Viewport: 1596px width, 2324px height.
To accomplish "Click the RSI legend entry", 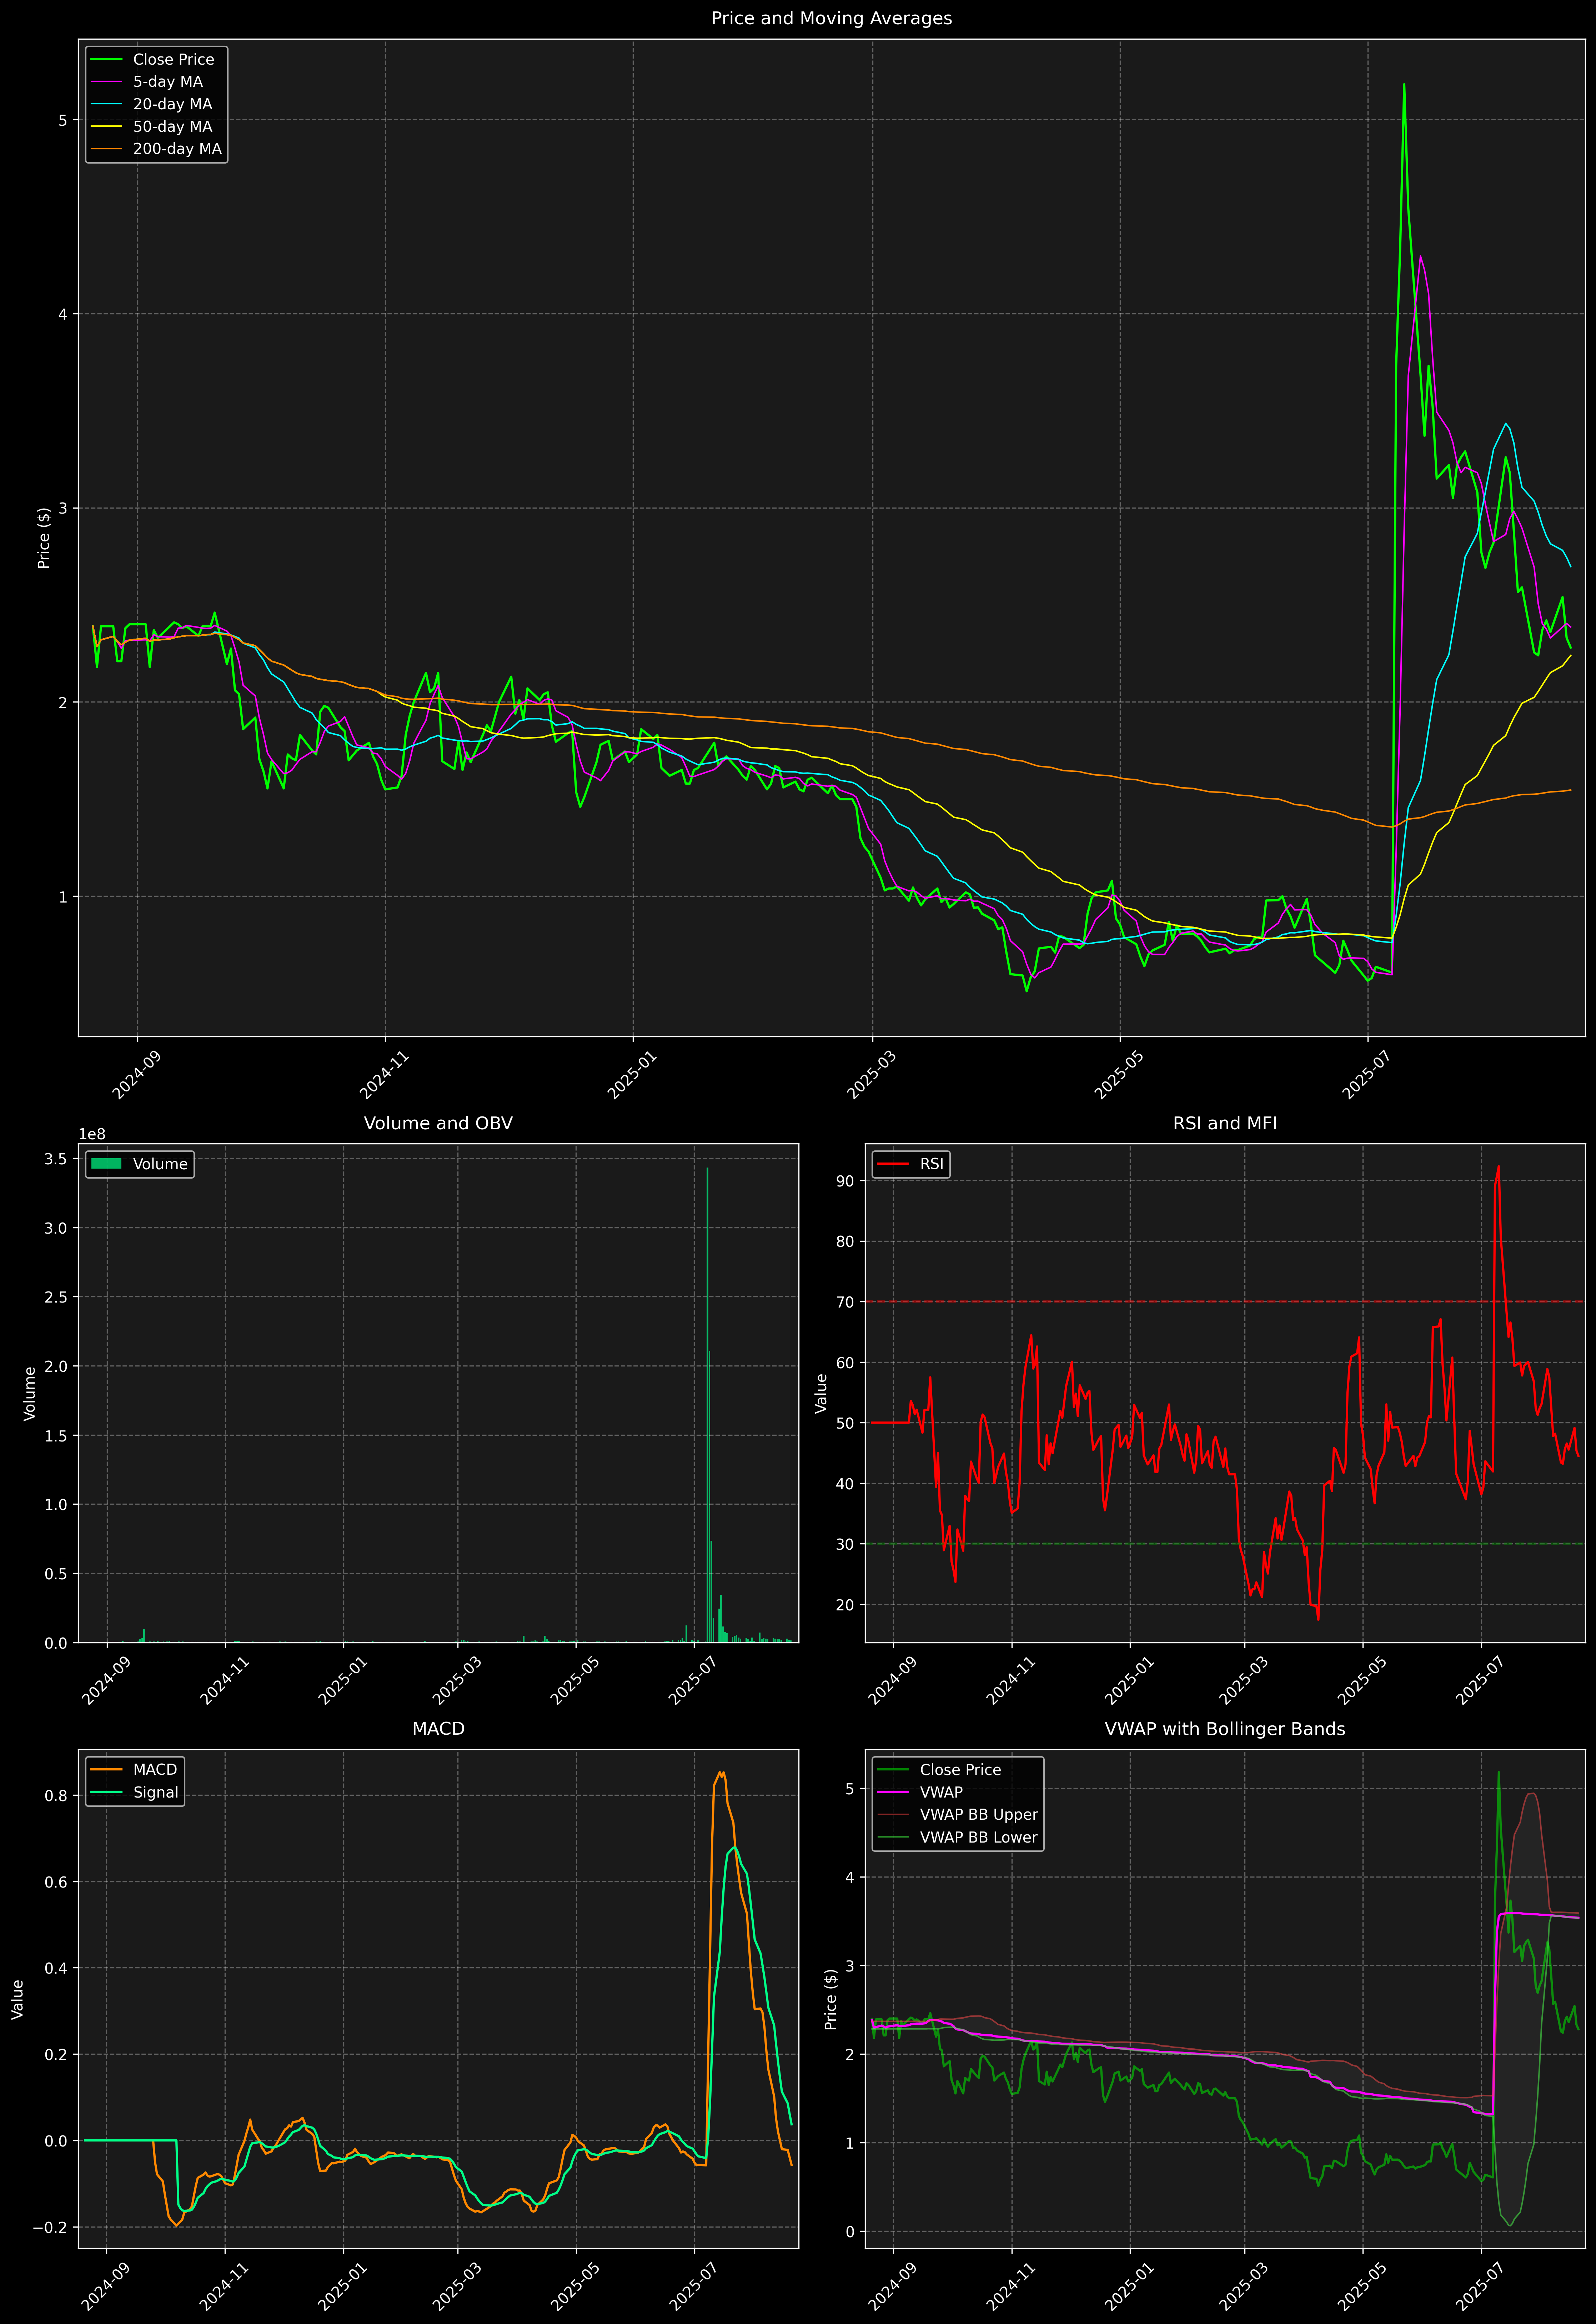I will coord(931,1164).
